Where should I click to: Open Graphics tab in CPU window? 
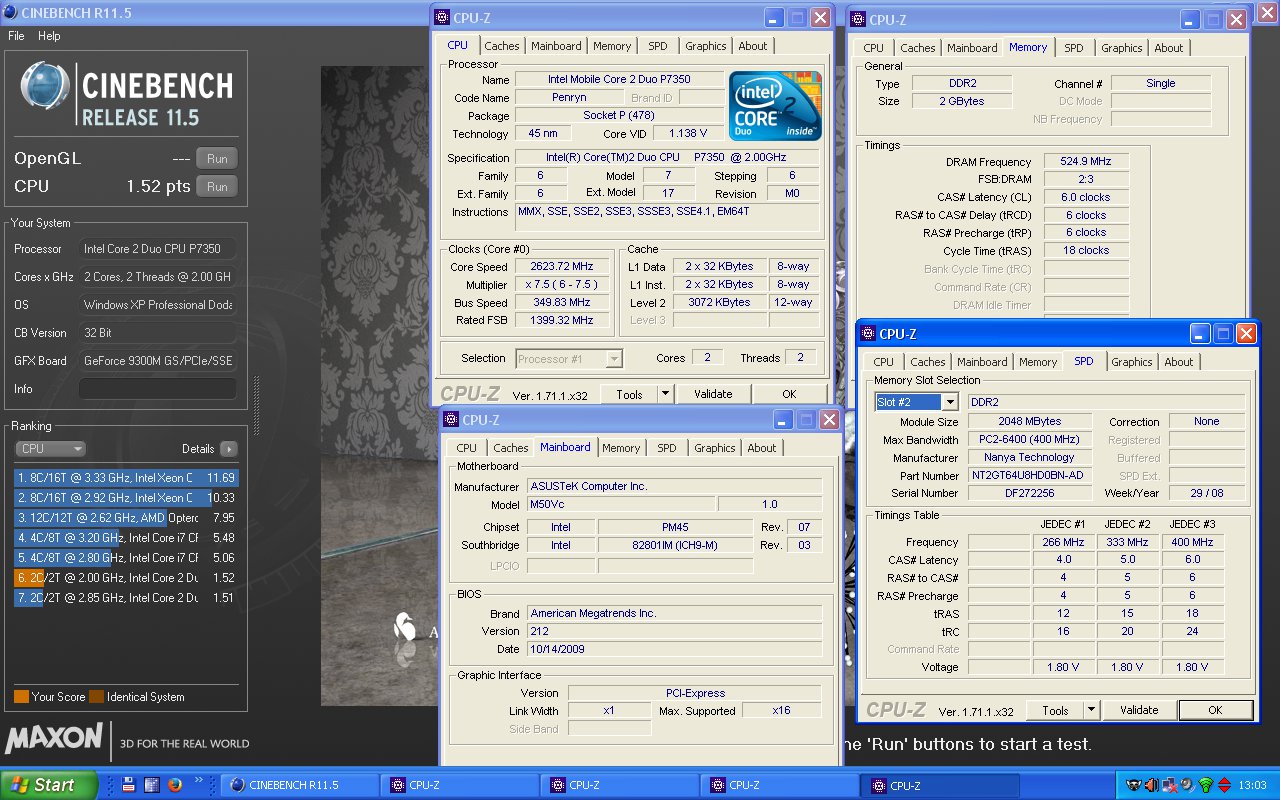click(x=706, y=46)
